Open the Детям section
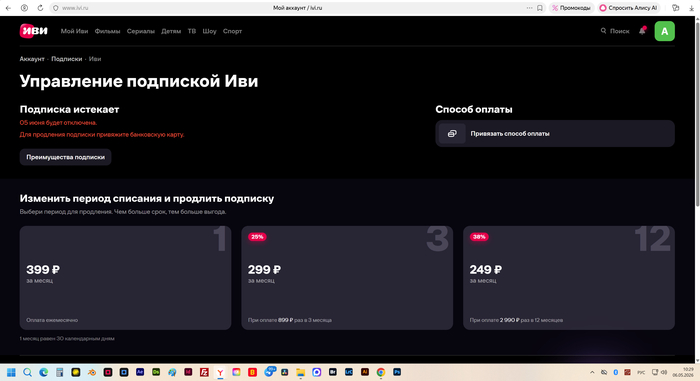 coord(171,31)
